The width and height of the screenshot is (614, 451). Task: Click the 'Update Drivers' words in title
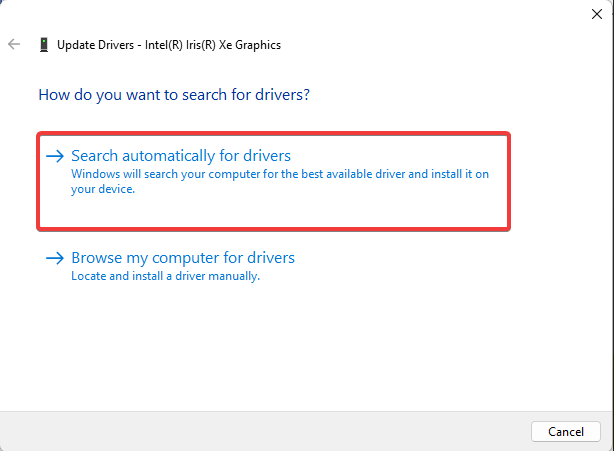click(x=96, y=45)
